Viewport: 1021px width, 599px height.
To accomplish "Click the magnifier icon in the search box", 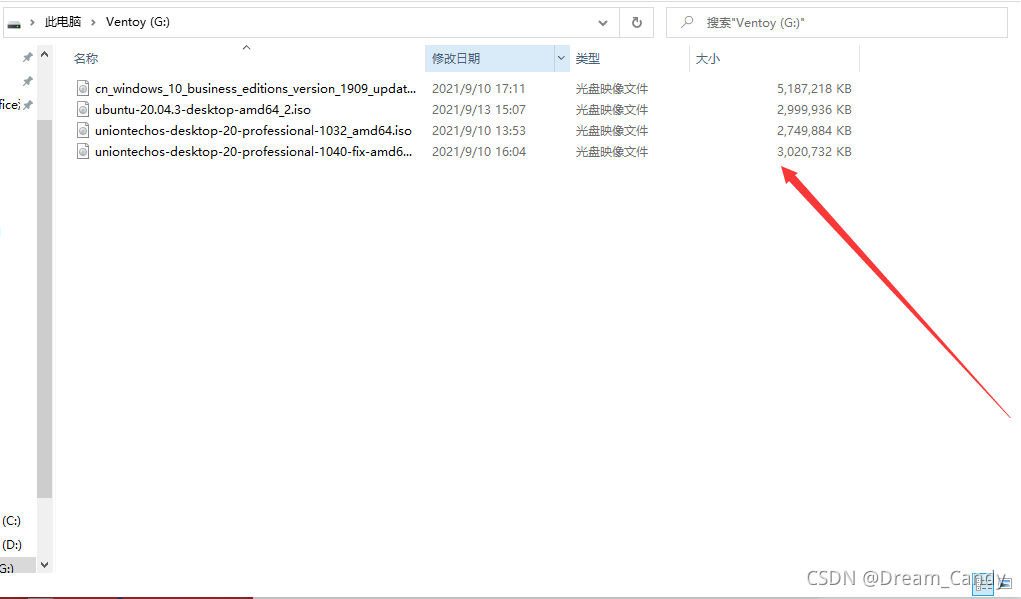I will (x=688, y=22).
